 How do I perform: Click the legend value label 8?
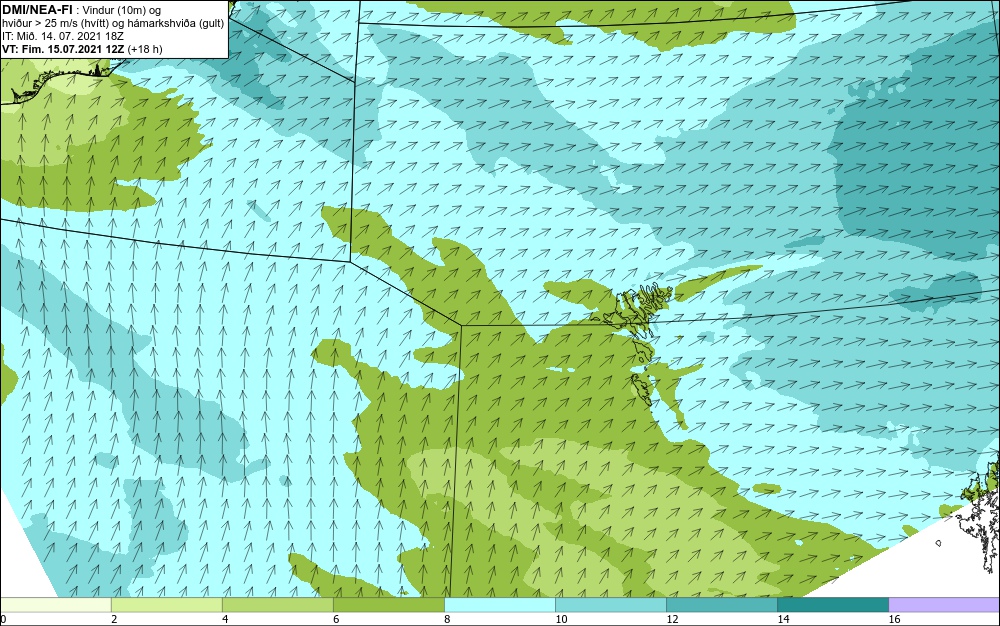pos(447,619)
